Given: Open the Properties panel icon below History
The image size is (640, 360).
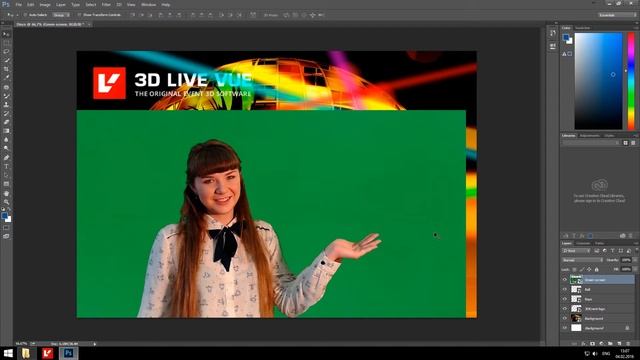Looking at the screenshot, I should coord(553,47).
